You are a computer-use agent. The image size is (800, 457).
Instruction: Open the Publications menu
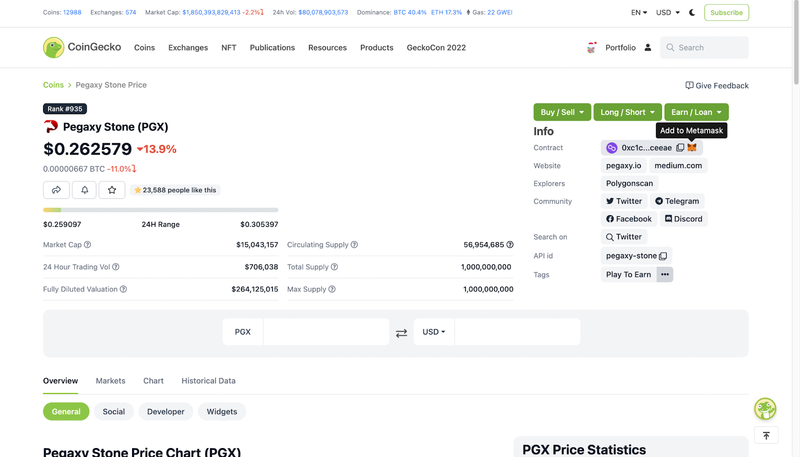[272, 47]
